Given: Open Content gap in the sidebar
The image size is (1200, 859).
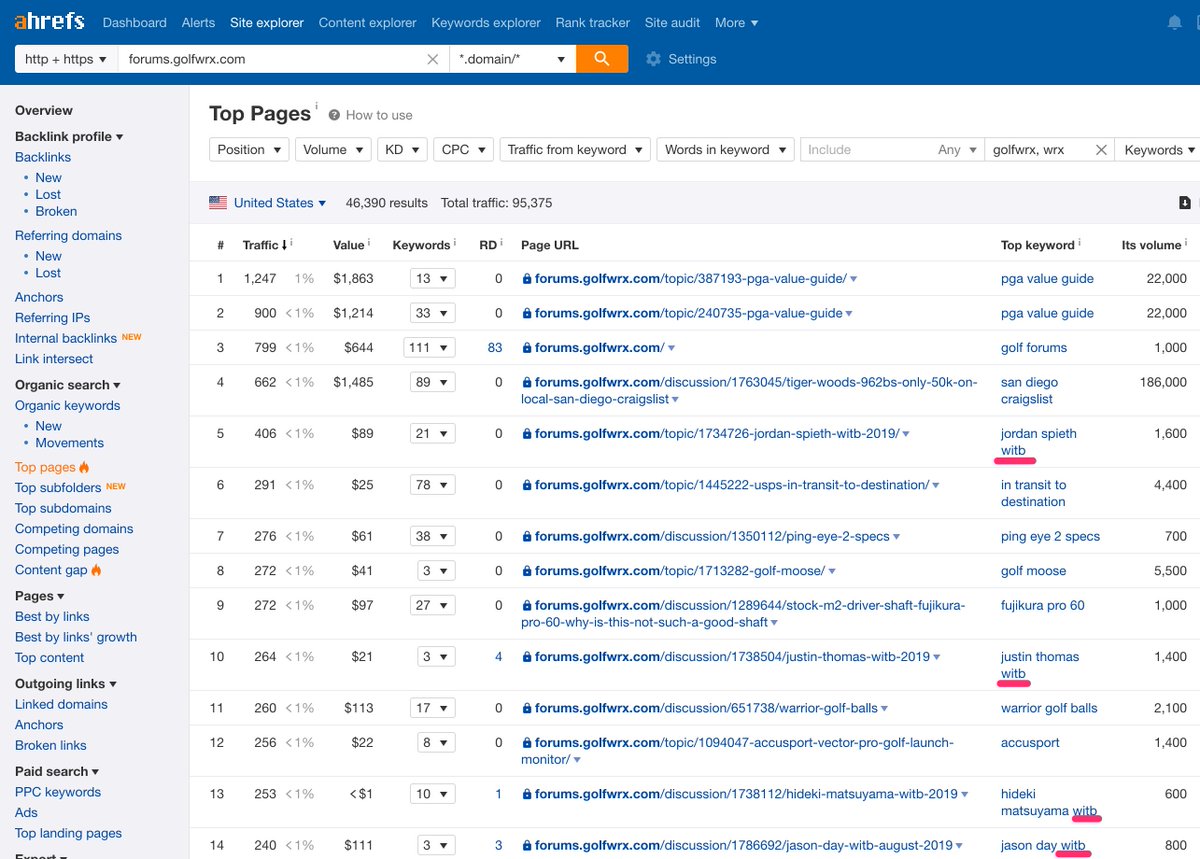Looking at the screenshot, I should (51, 570).
